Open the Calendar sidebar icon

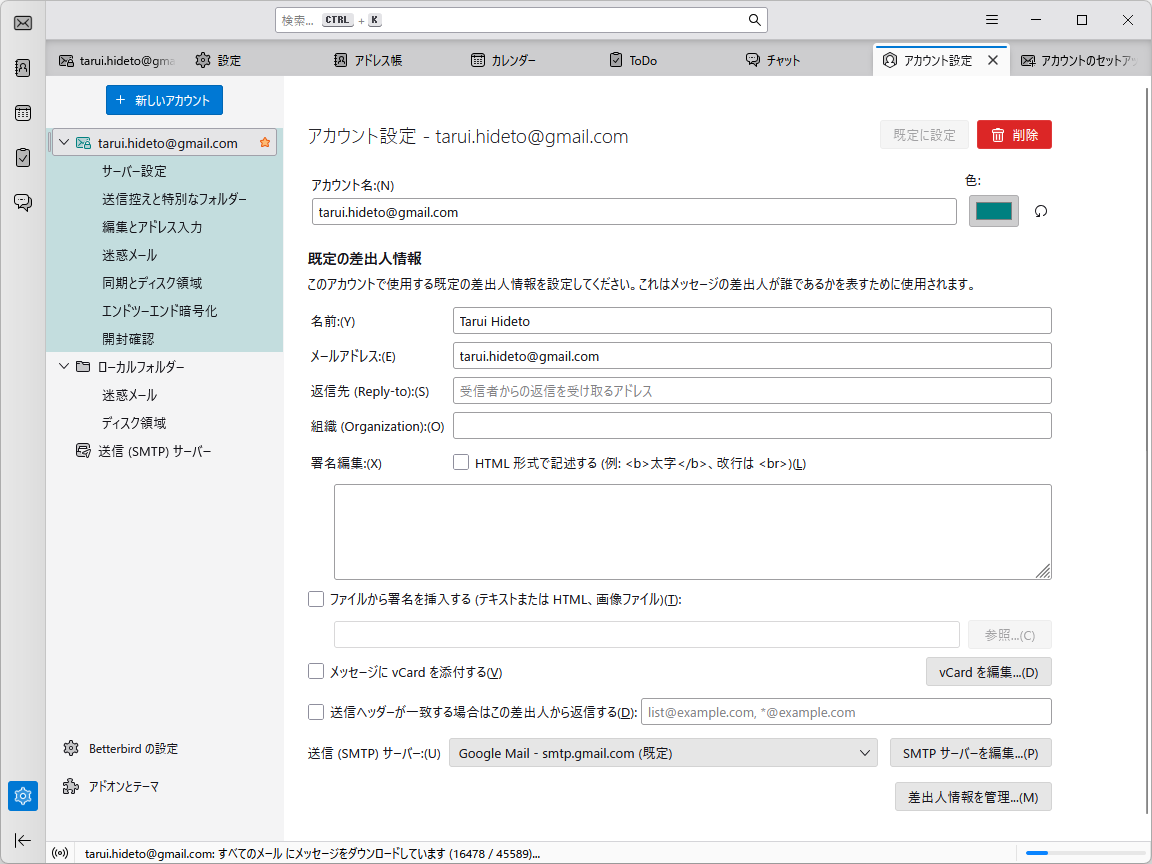(x=23, y=112)
